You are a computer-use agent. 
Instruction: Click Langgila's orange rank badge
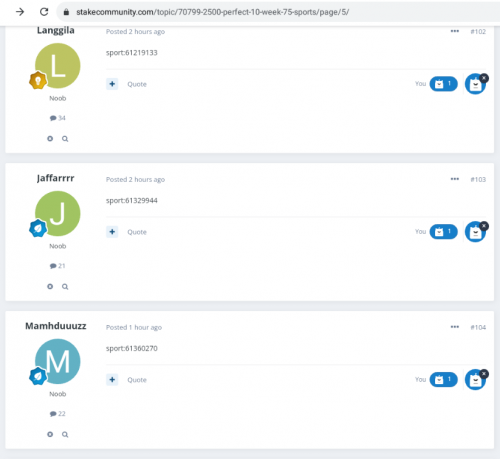(x=38, y=80)
